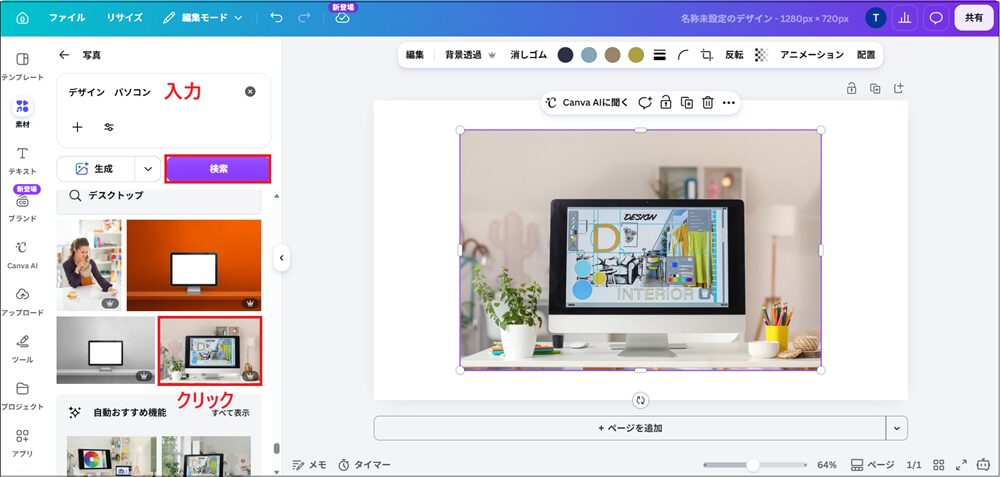The width and height of the screenshot is (1000, 477).
Task: Click the 生成 generate button
Action: pyautogui.click(x=96, y=169)
